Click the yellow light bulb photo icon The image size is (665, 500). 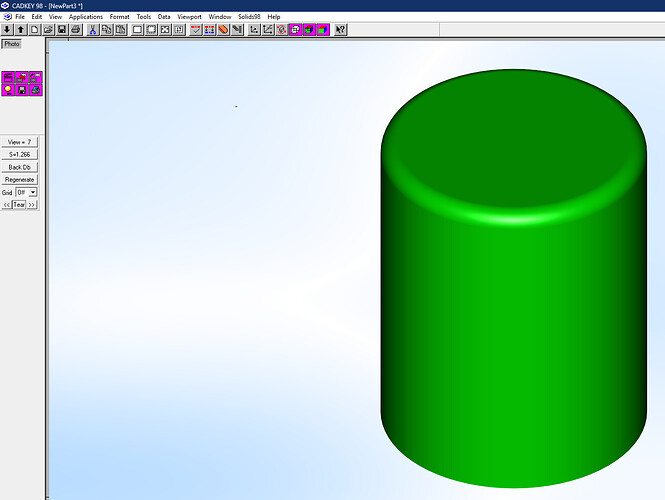pyautogui.click(x=8, y=90)
